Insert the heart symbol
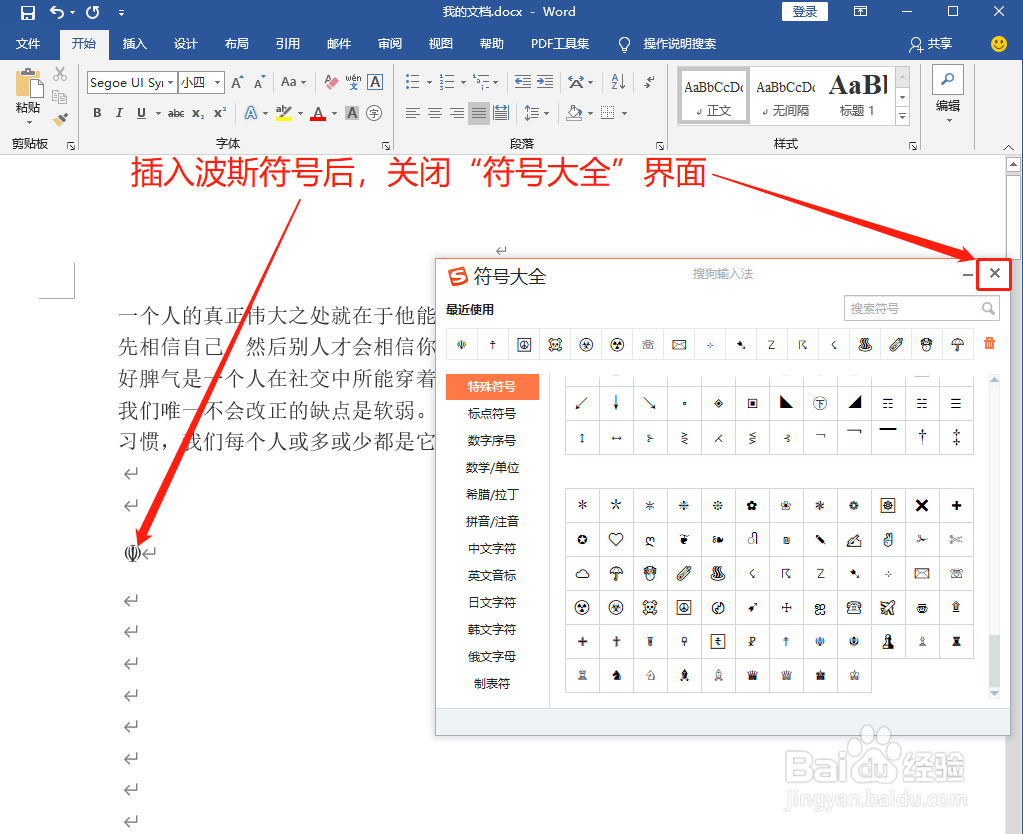Viewport: 1023px width, 834px height. pos(616,539)
